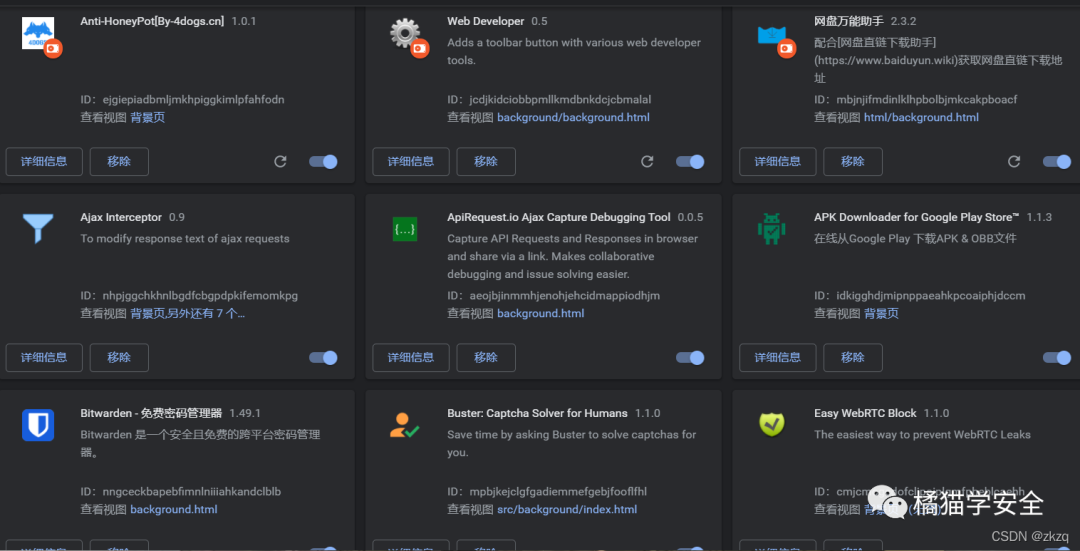Open 详细信息 for 网盘万能助手
The image size is (1080, 551).
778,161
